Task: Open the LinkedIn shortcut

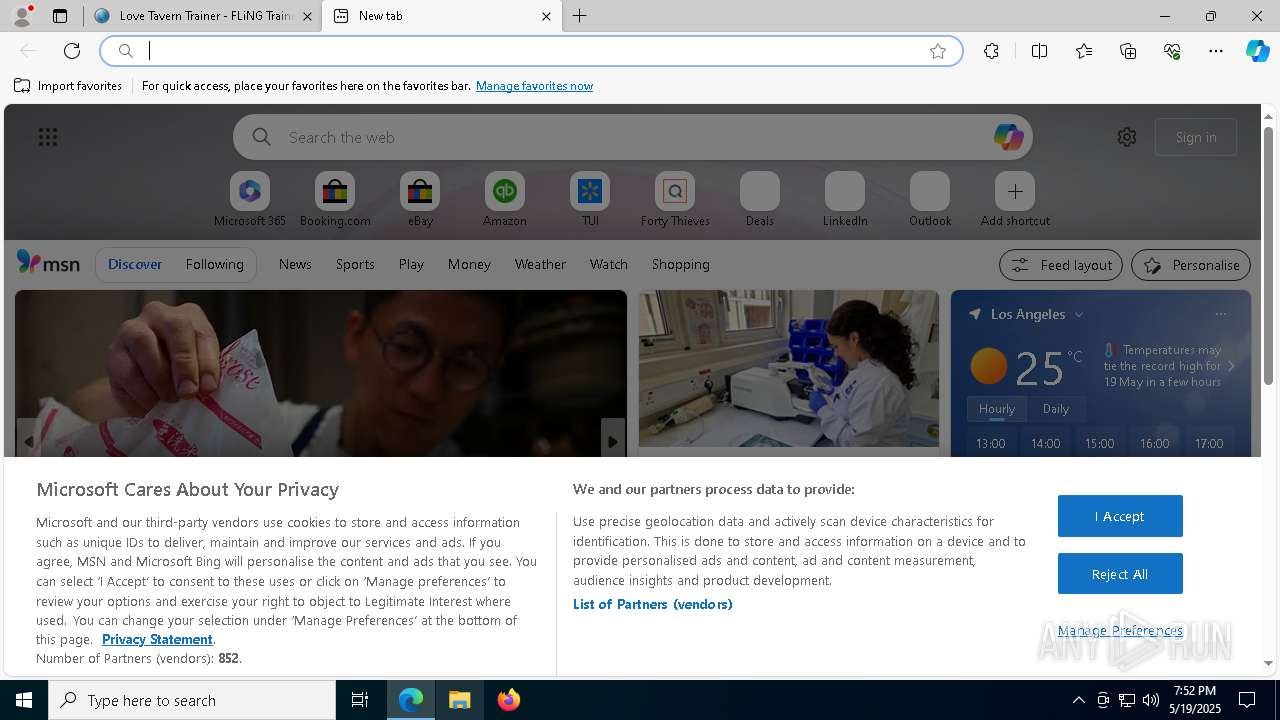Action: pos(845,199)
